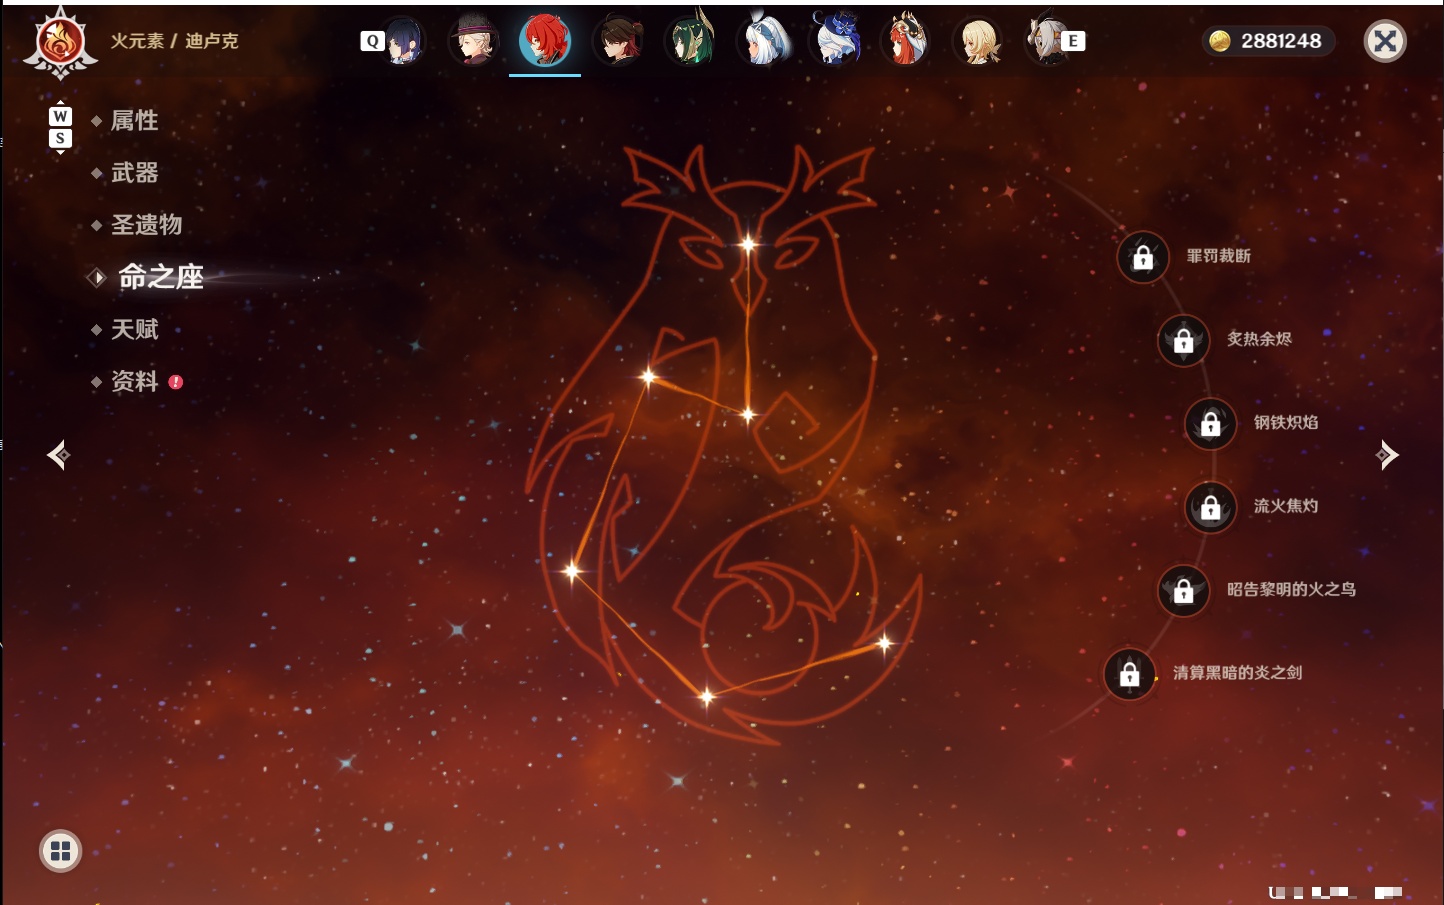Open the locked 炙热余烬 constellation node
This screenshot has width=1444, height=905.
tap(1183, 341)
